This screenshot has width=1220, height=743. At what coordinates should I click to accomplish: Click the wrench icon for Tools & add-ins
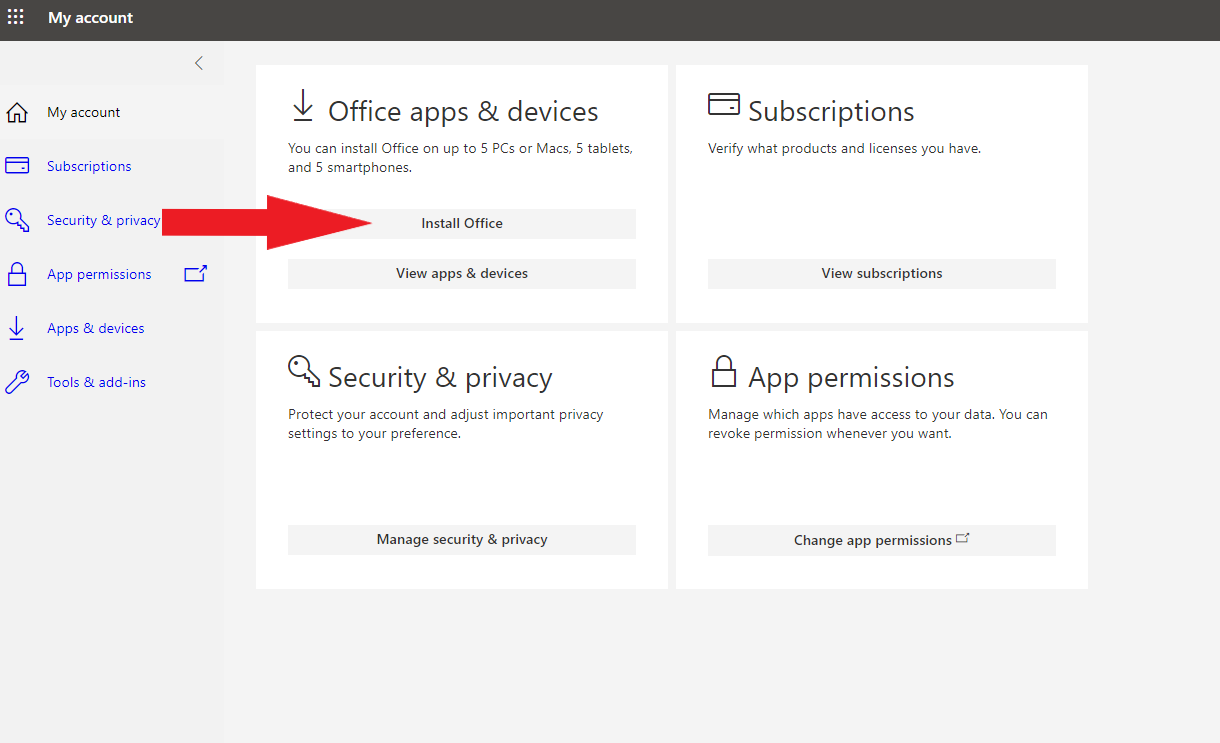click(17, 382)
